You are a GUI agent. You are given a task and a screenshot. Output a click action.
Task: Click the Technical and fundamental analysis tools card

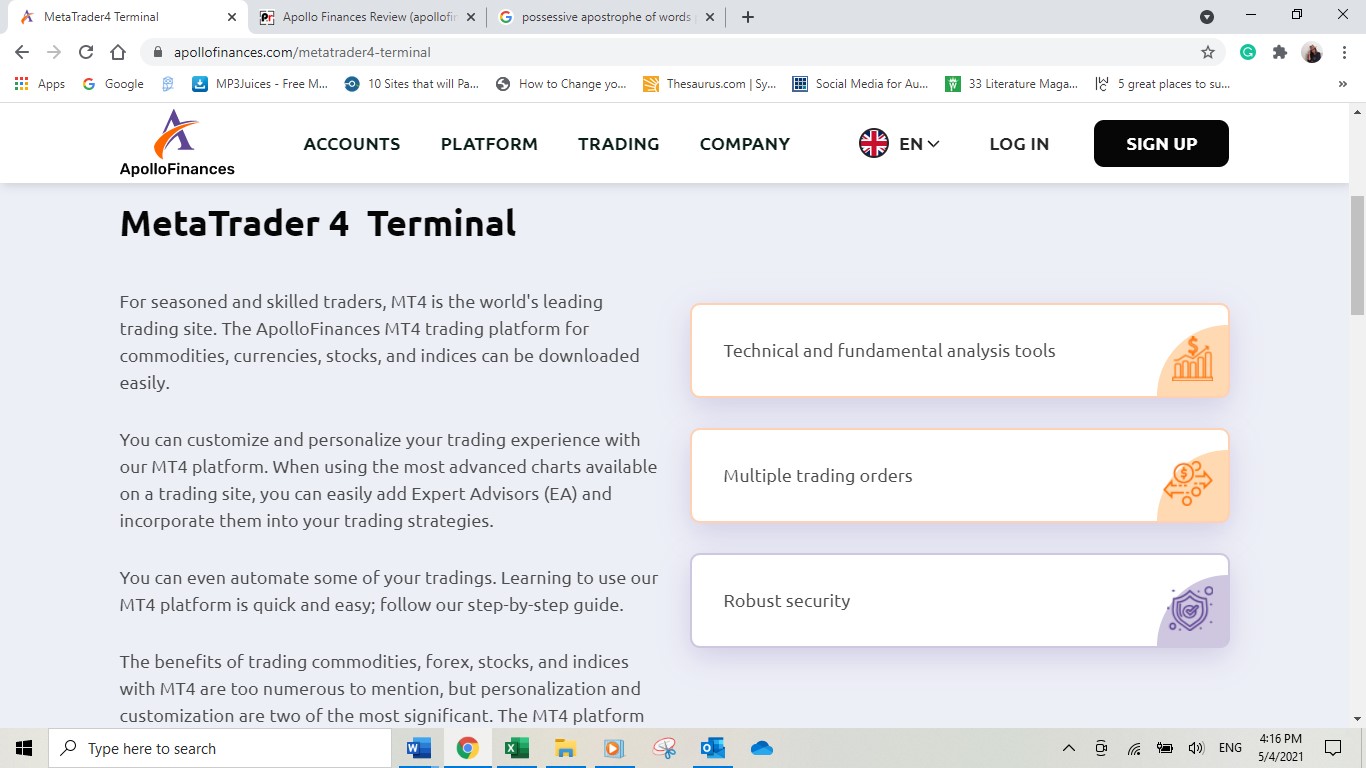click(960, 351)
